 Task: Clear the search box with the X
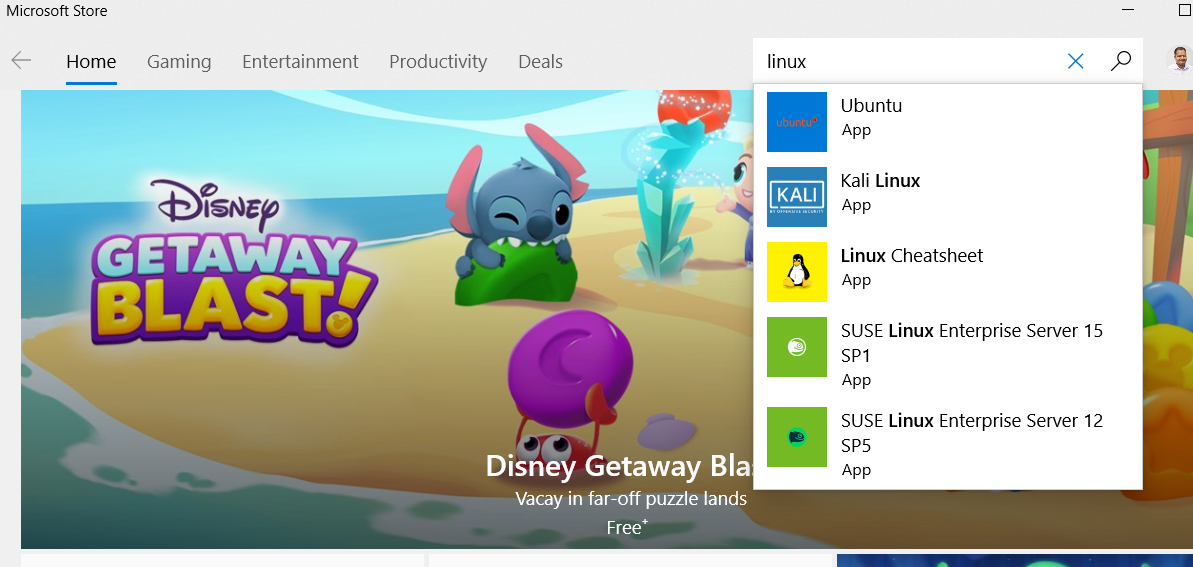[1075, 61]
